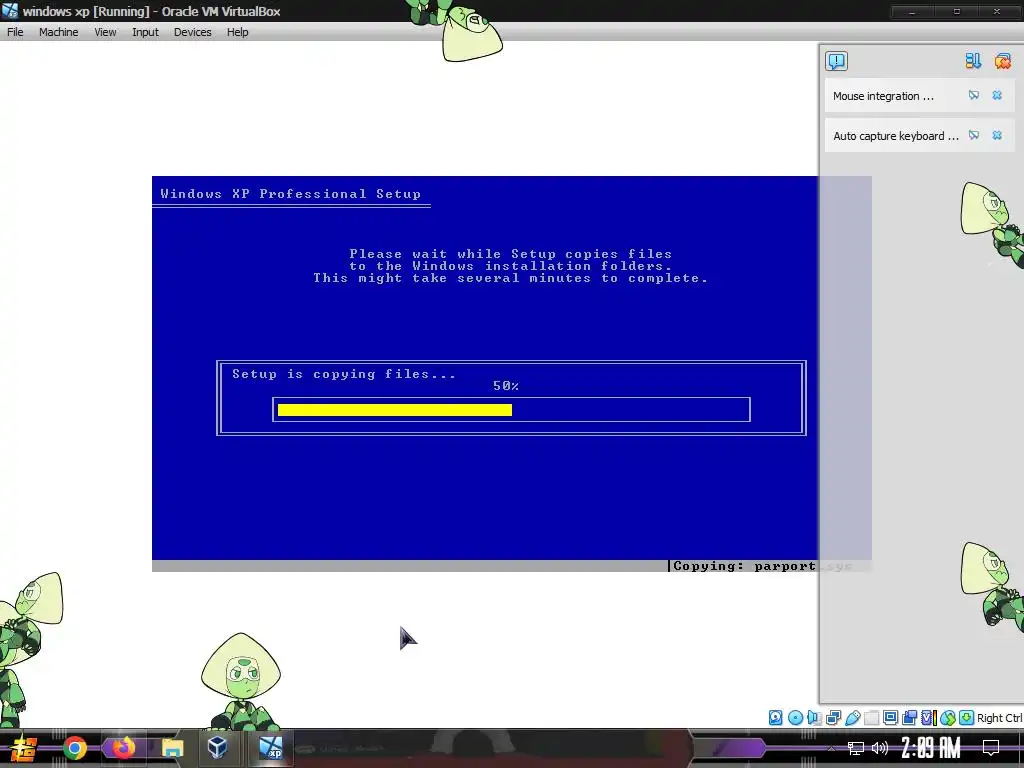Switch to the xp VM taskbar button
The height and width of the screenshot is (768, 1024).
(270, 748)
